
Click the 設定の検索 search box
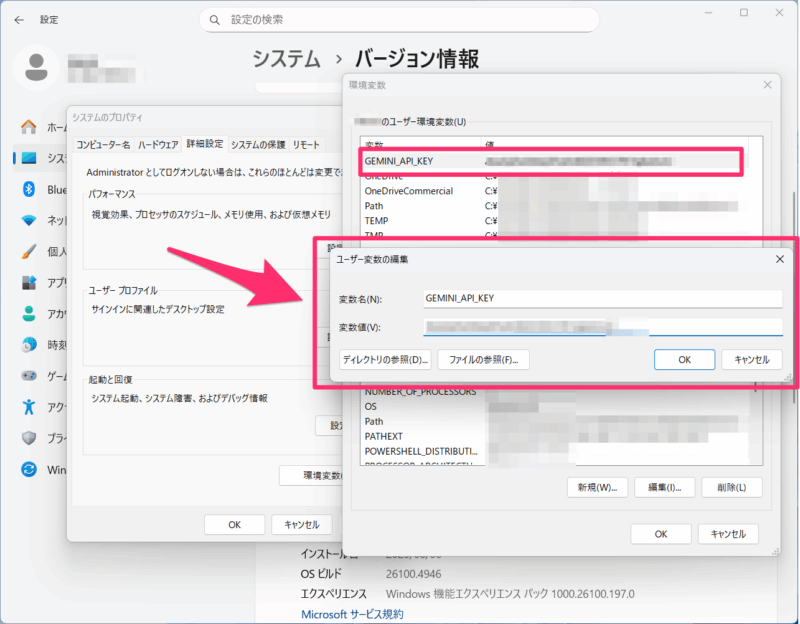[399, 20]
